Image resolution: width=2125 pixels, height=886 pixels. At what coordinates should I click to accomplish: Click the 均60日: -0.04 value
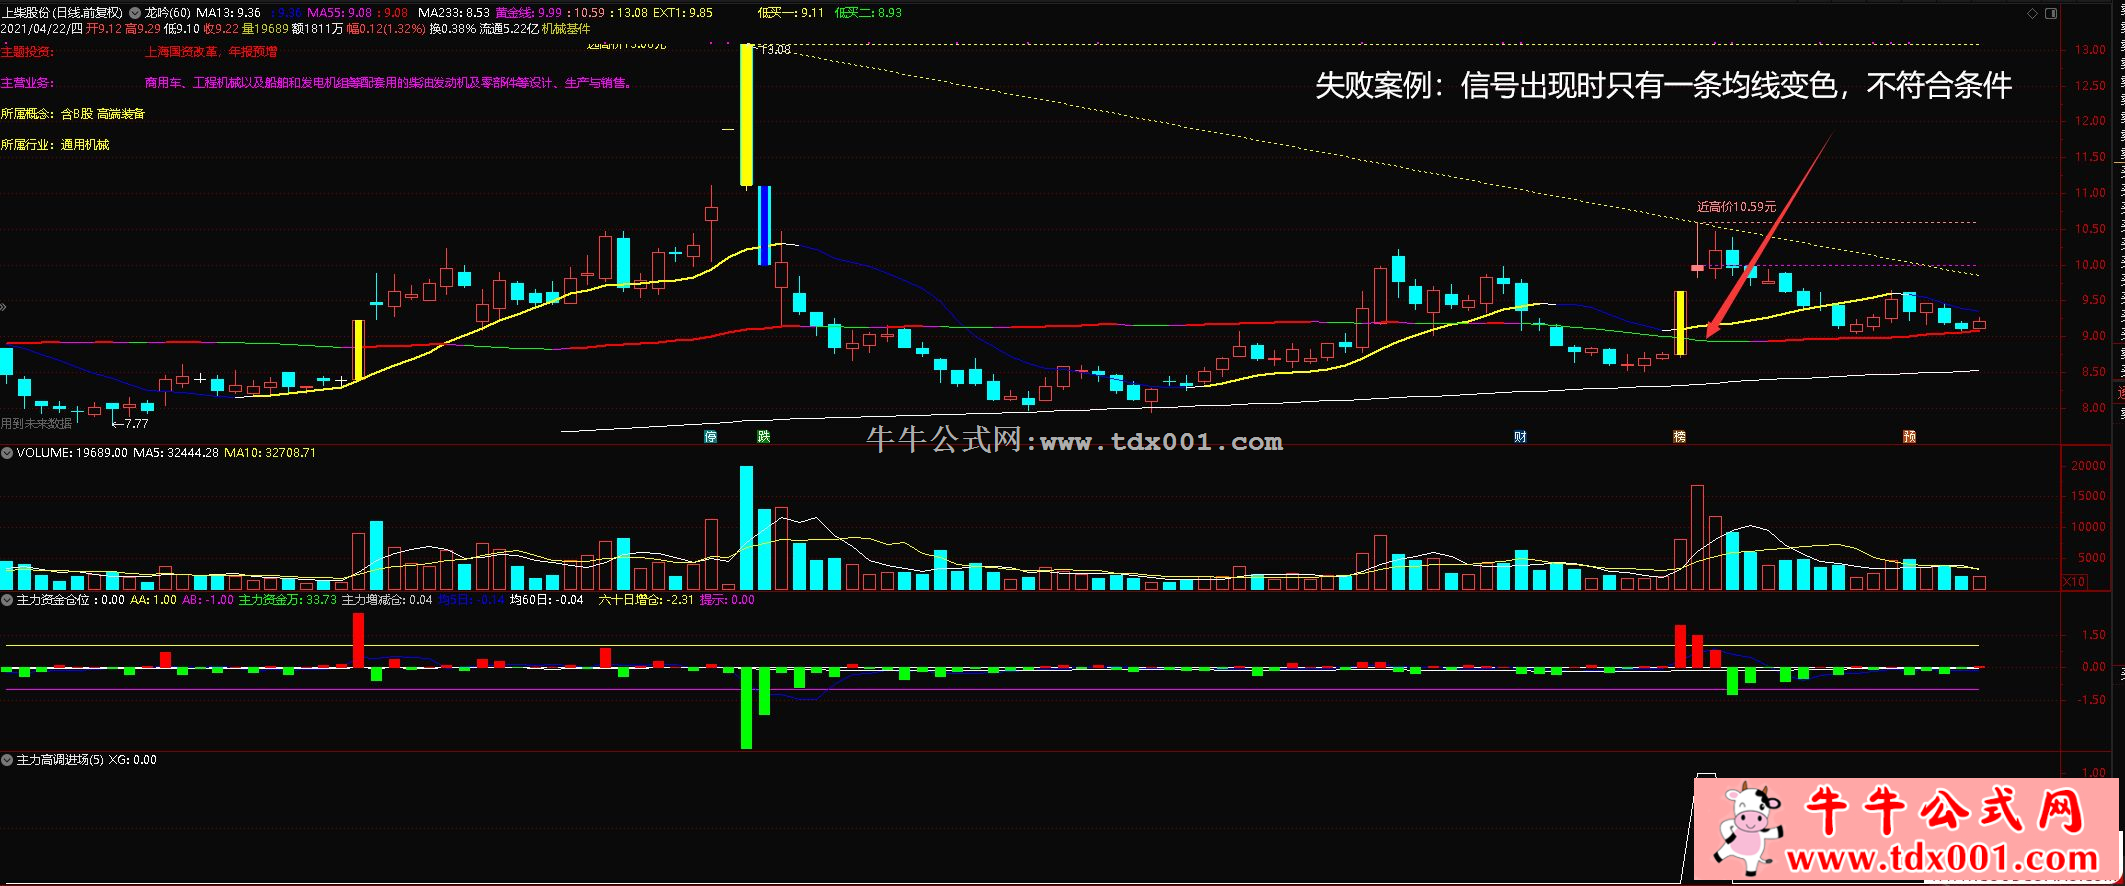point(547,600)
